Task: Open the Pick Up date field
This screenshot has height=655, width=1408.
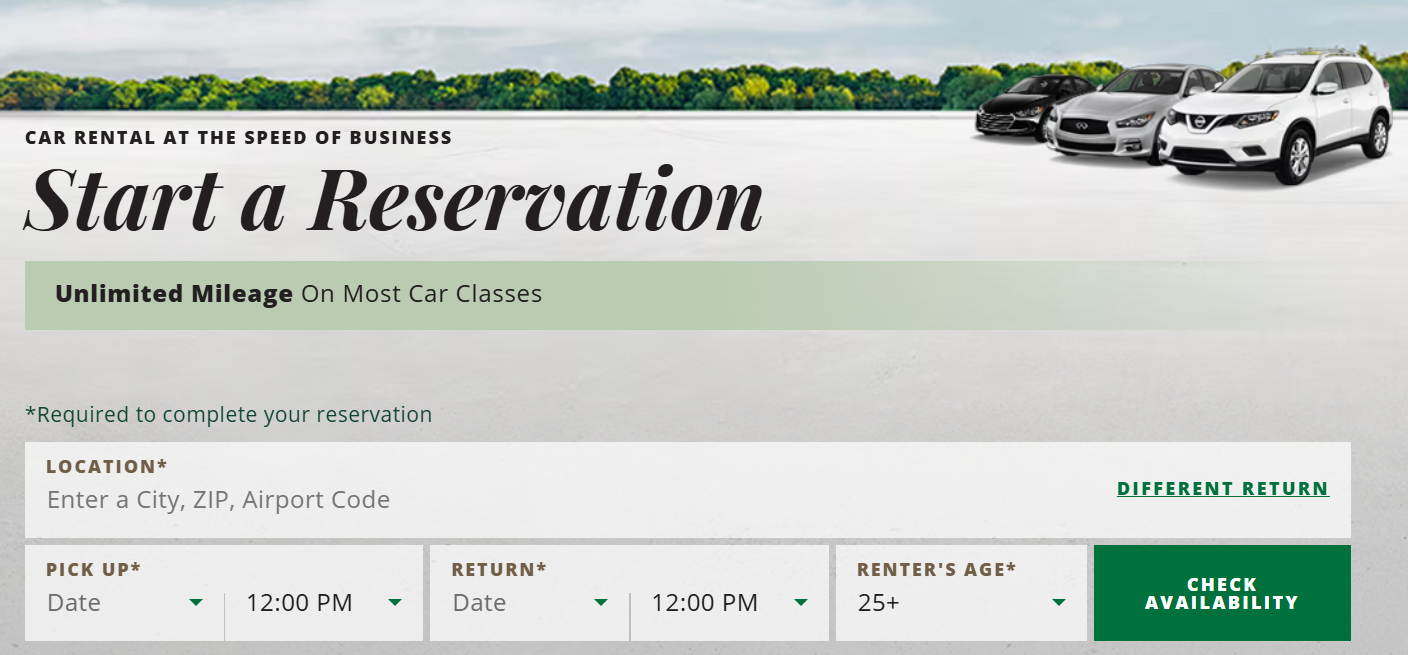Action: pos(75,603)
